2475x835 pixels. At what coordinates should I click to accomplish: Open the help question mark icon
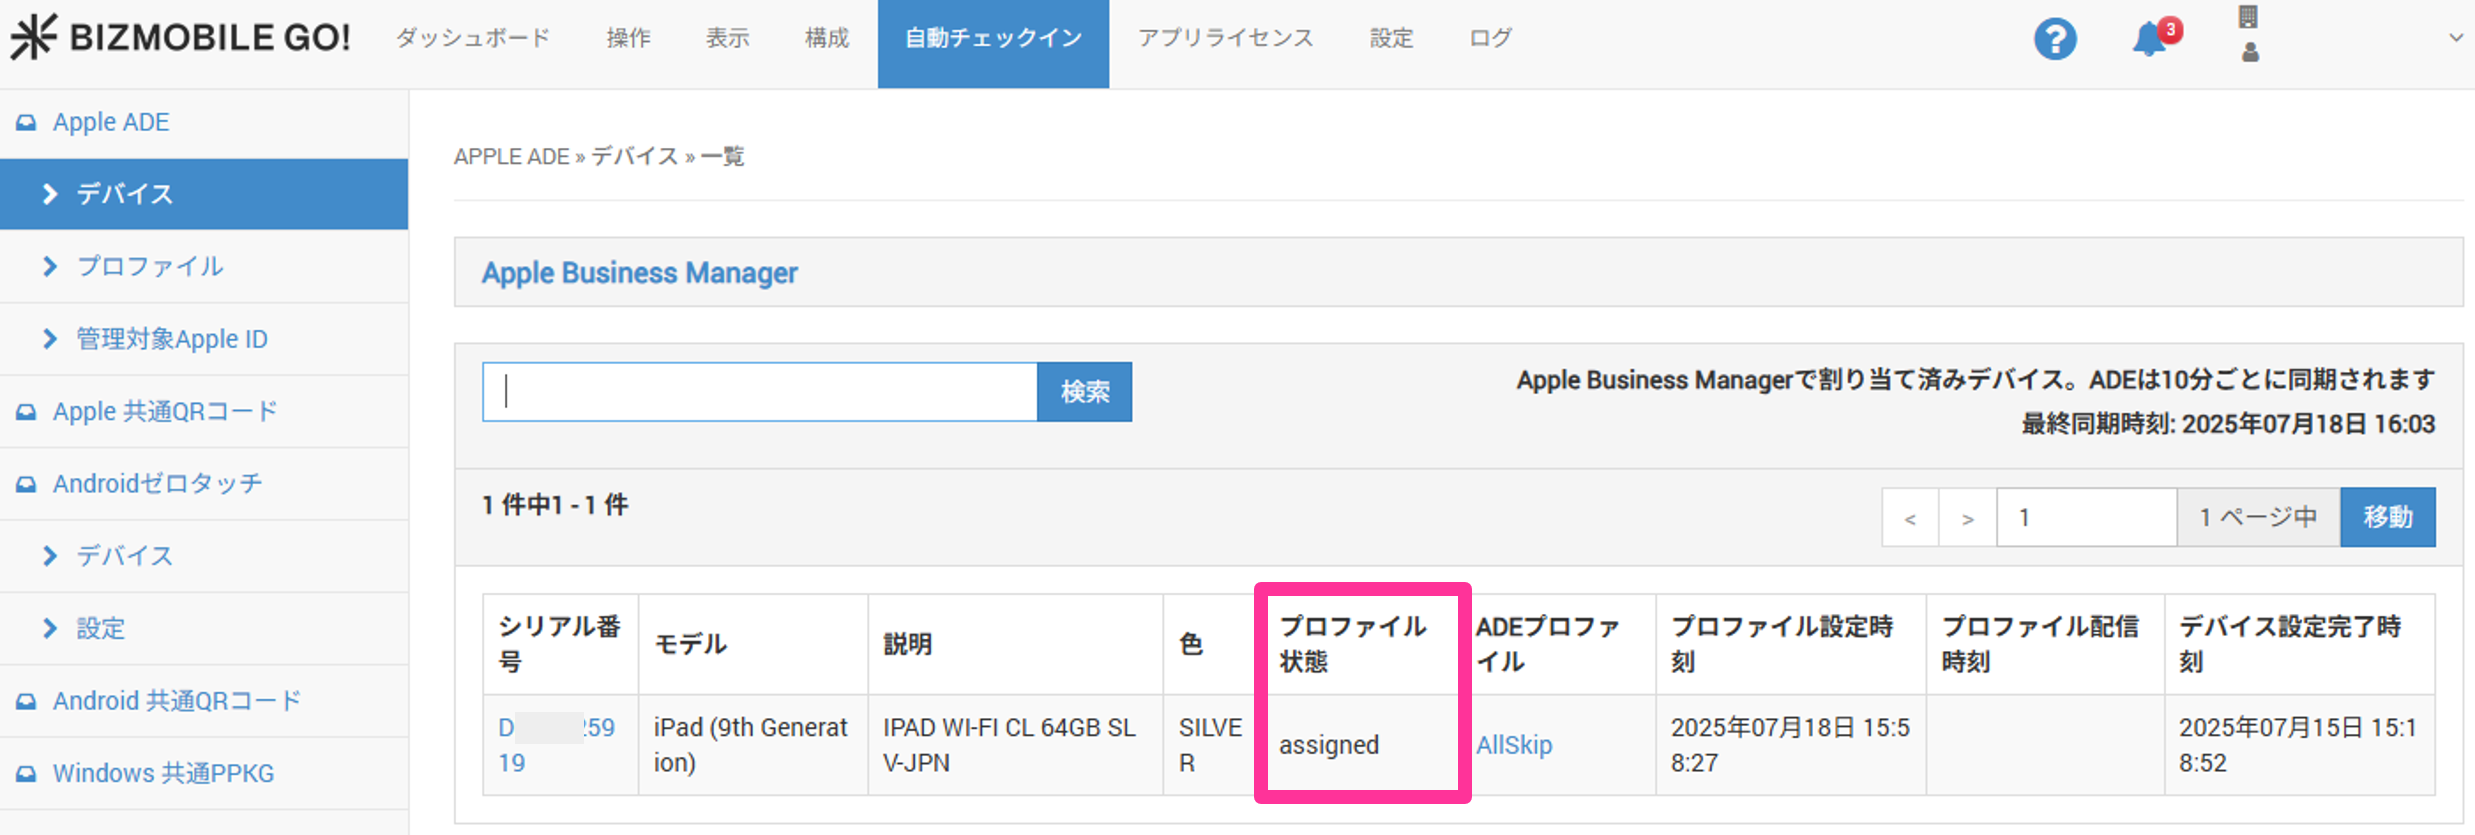2054,40
